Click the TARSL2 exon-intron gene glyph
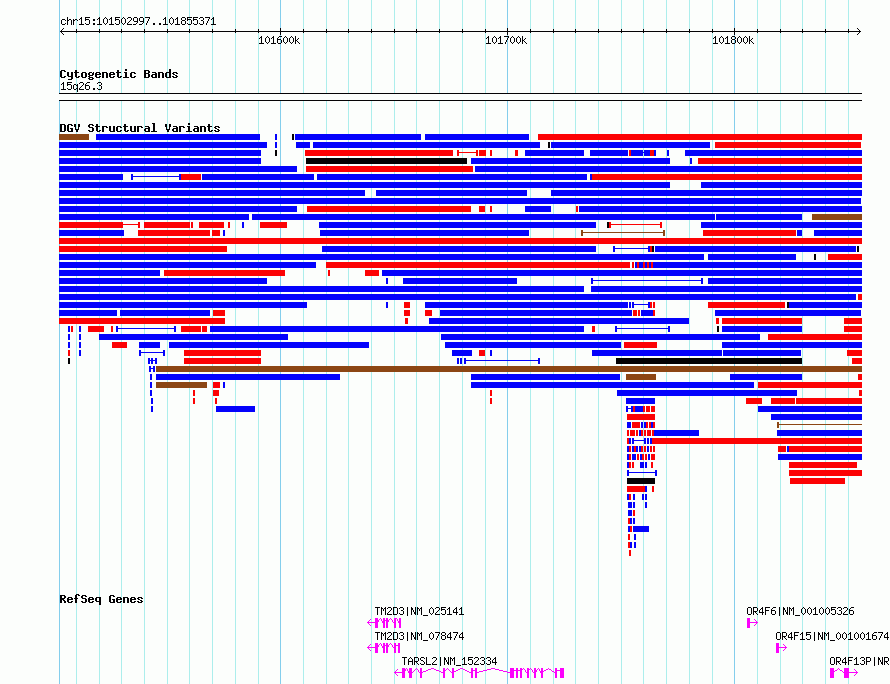890x684 pixels. pyautogui.click(x=479, y=673)
